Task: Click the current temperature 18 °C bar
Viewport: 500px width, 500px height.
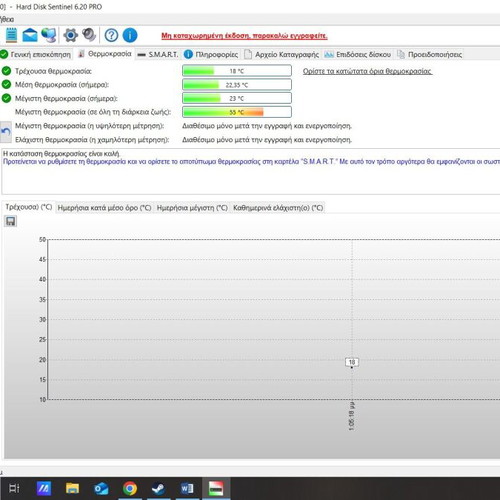Action: click(237, 71)
